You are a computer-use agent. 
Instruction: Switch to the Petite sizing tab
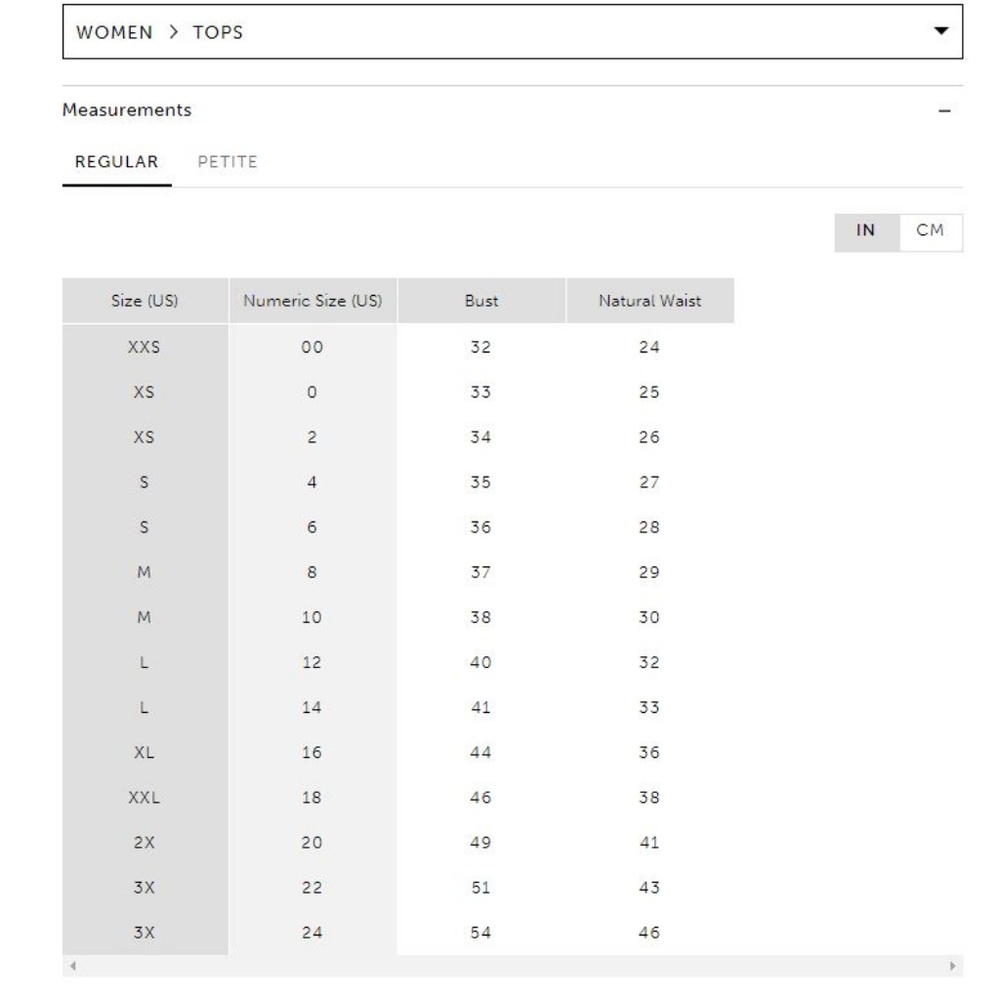[x=227, y=162]
